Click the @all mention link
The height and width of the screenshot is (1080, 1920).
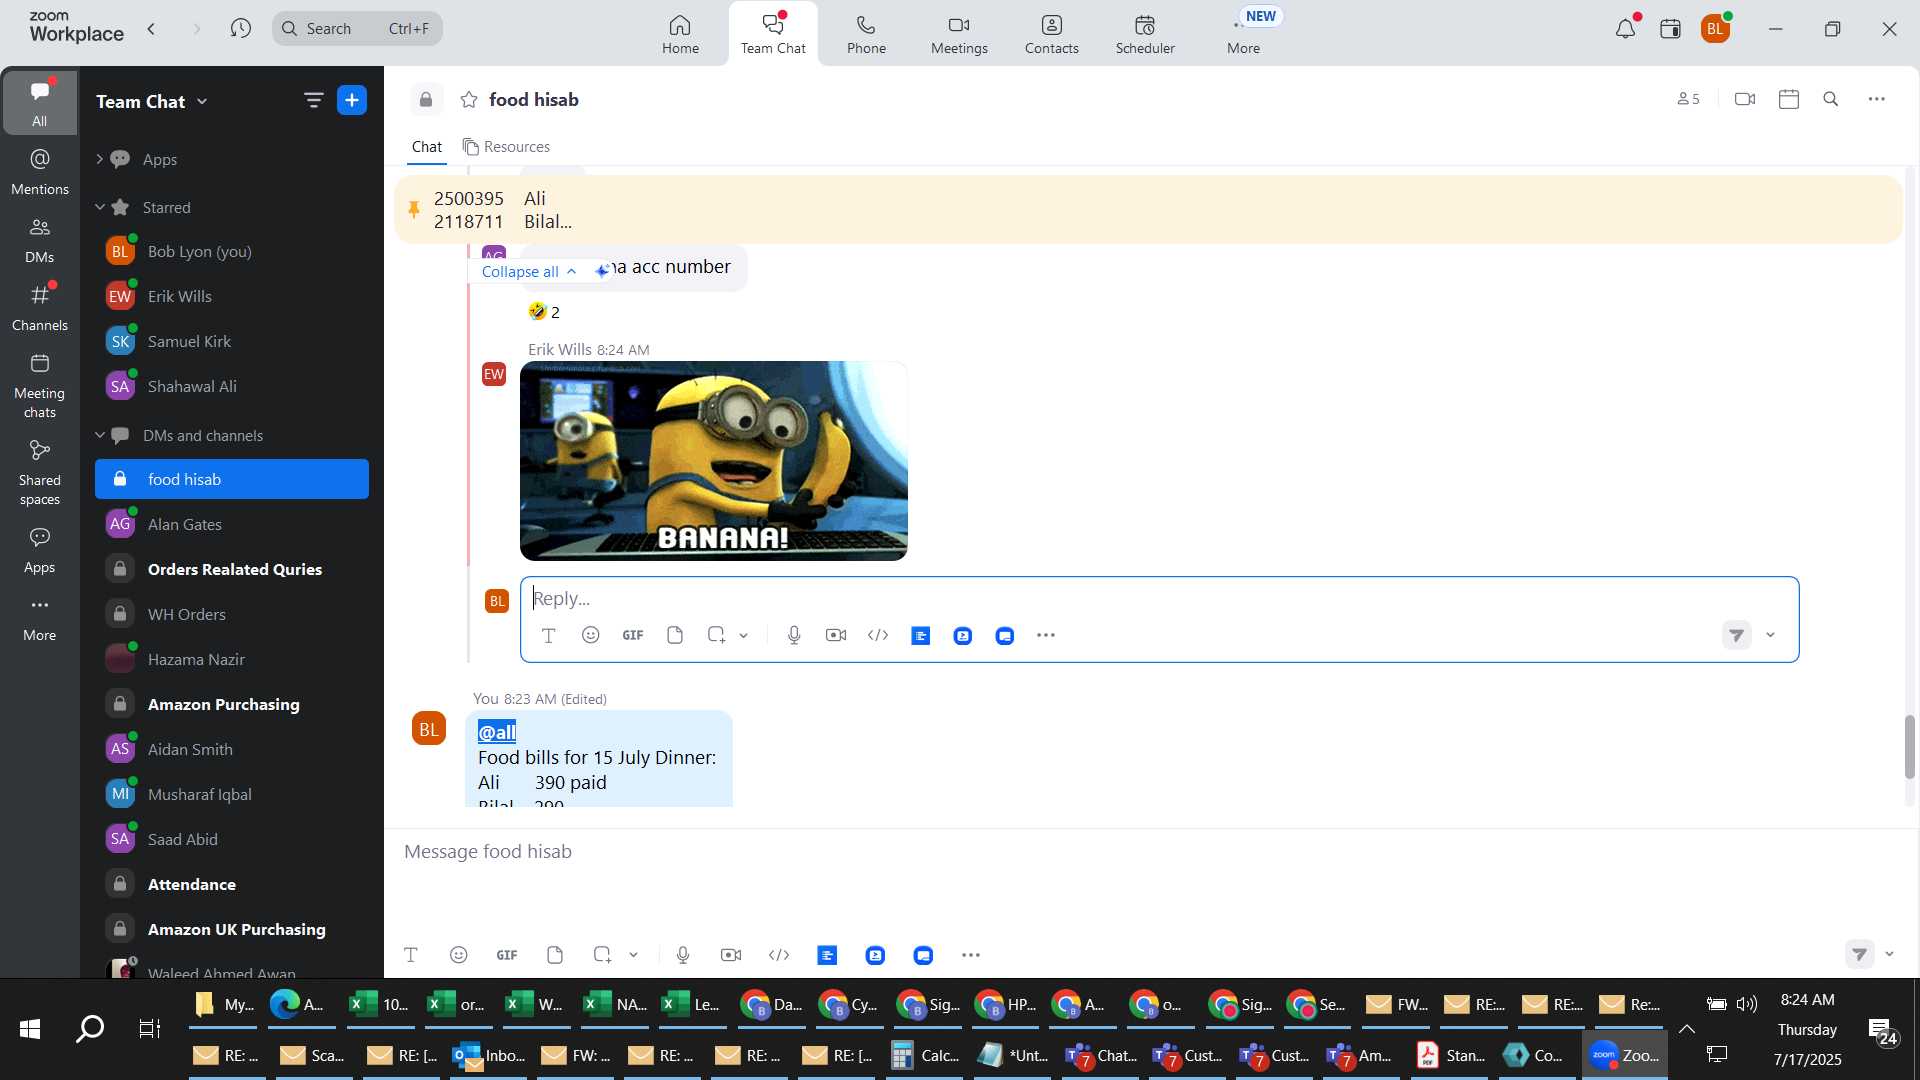(x=497, y=733)
